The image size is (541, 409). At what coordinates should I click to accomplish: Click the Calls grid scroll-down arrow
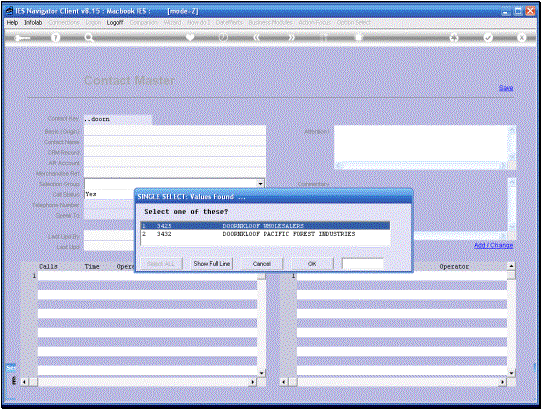point(262,373)
